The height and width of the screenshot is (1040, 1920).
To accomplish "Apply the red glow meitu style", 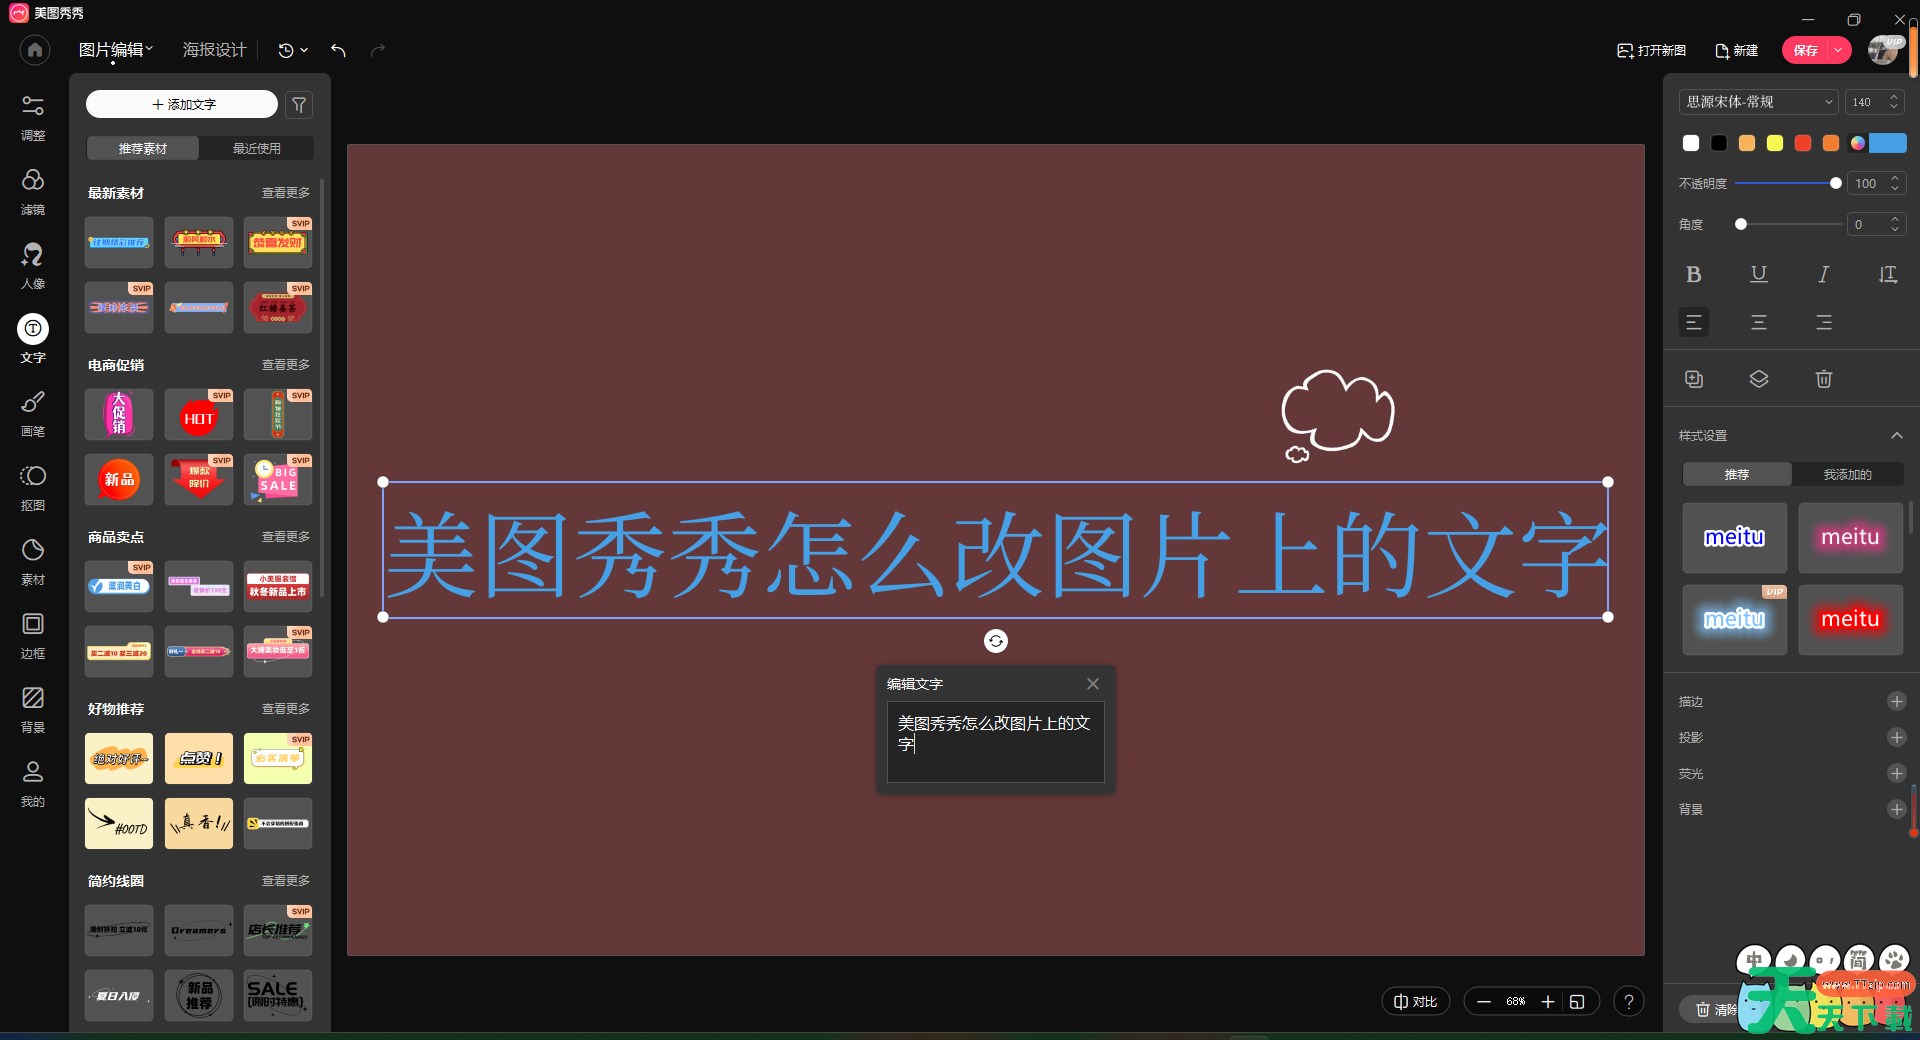I will coord(1850,620).
